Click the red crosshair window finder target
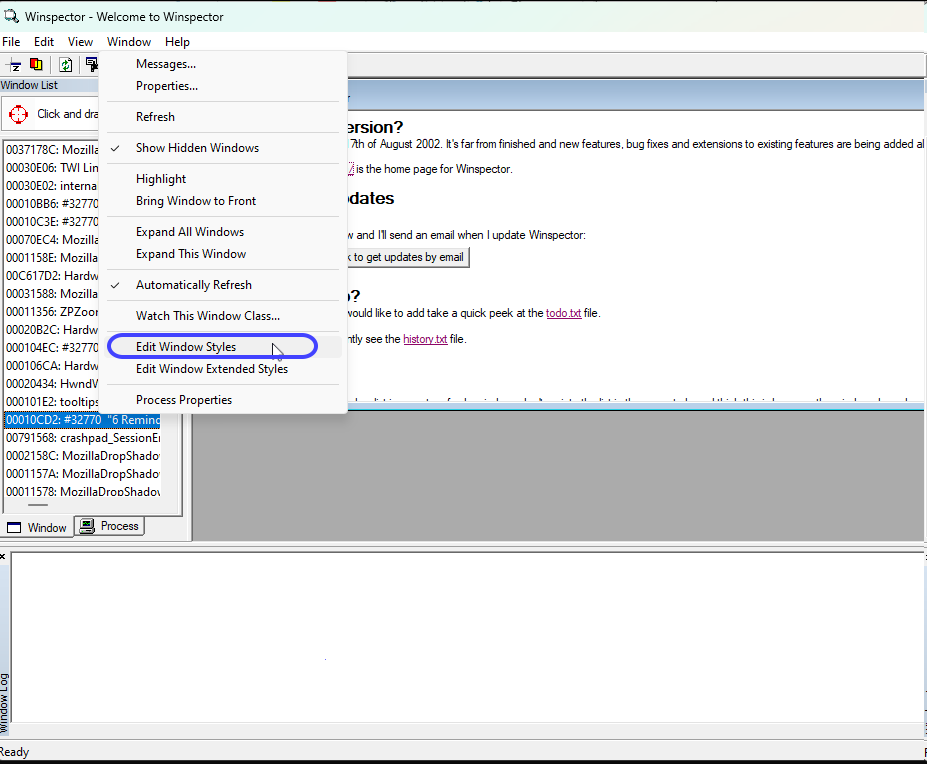 point(18,114)
